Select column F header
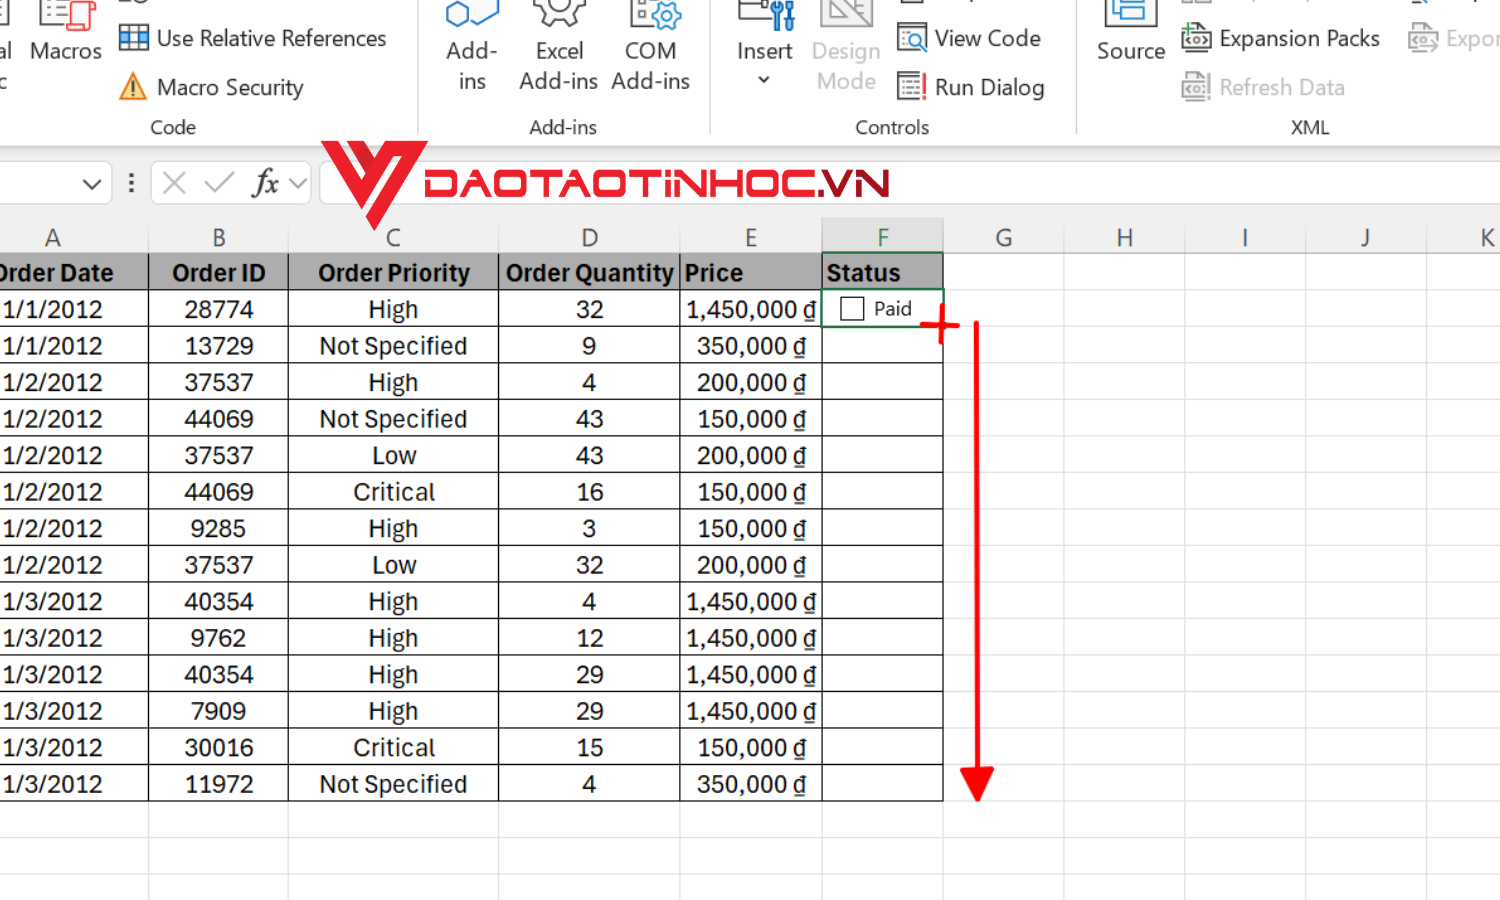 [x=882, y=236]
